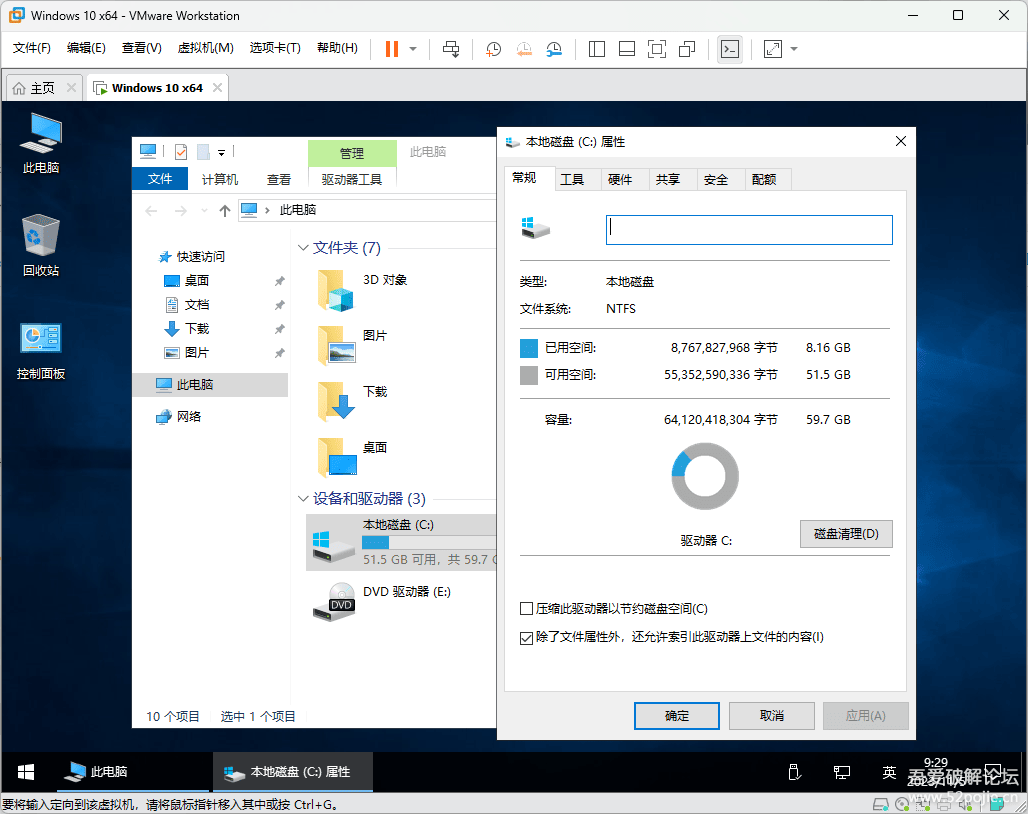Image resolution: width=1028 pixels, height=814 pixels.
Task: Switch to the 硬件 tab
Action: [x=622, y=179]
